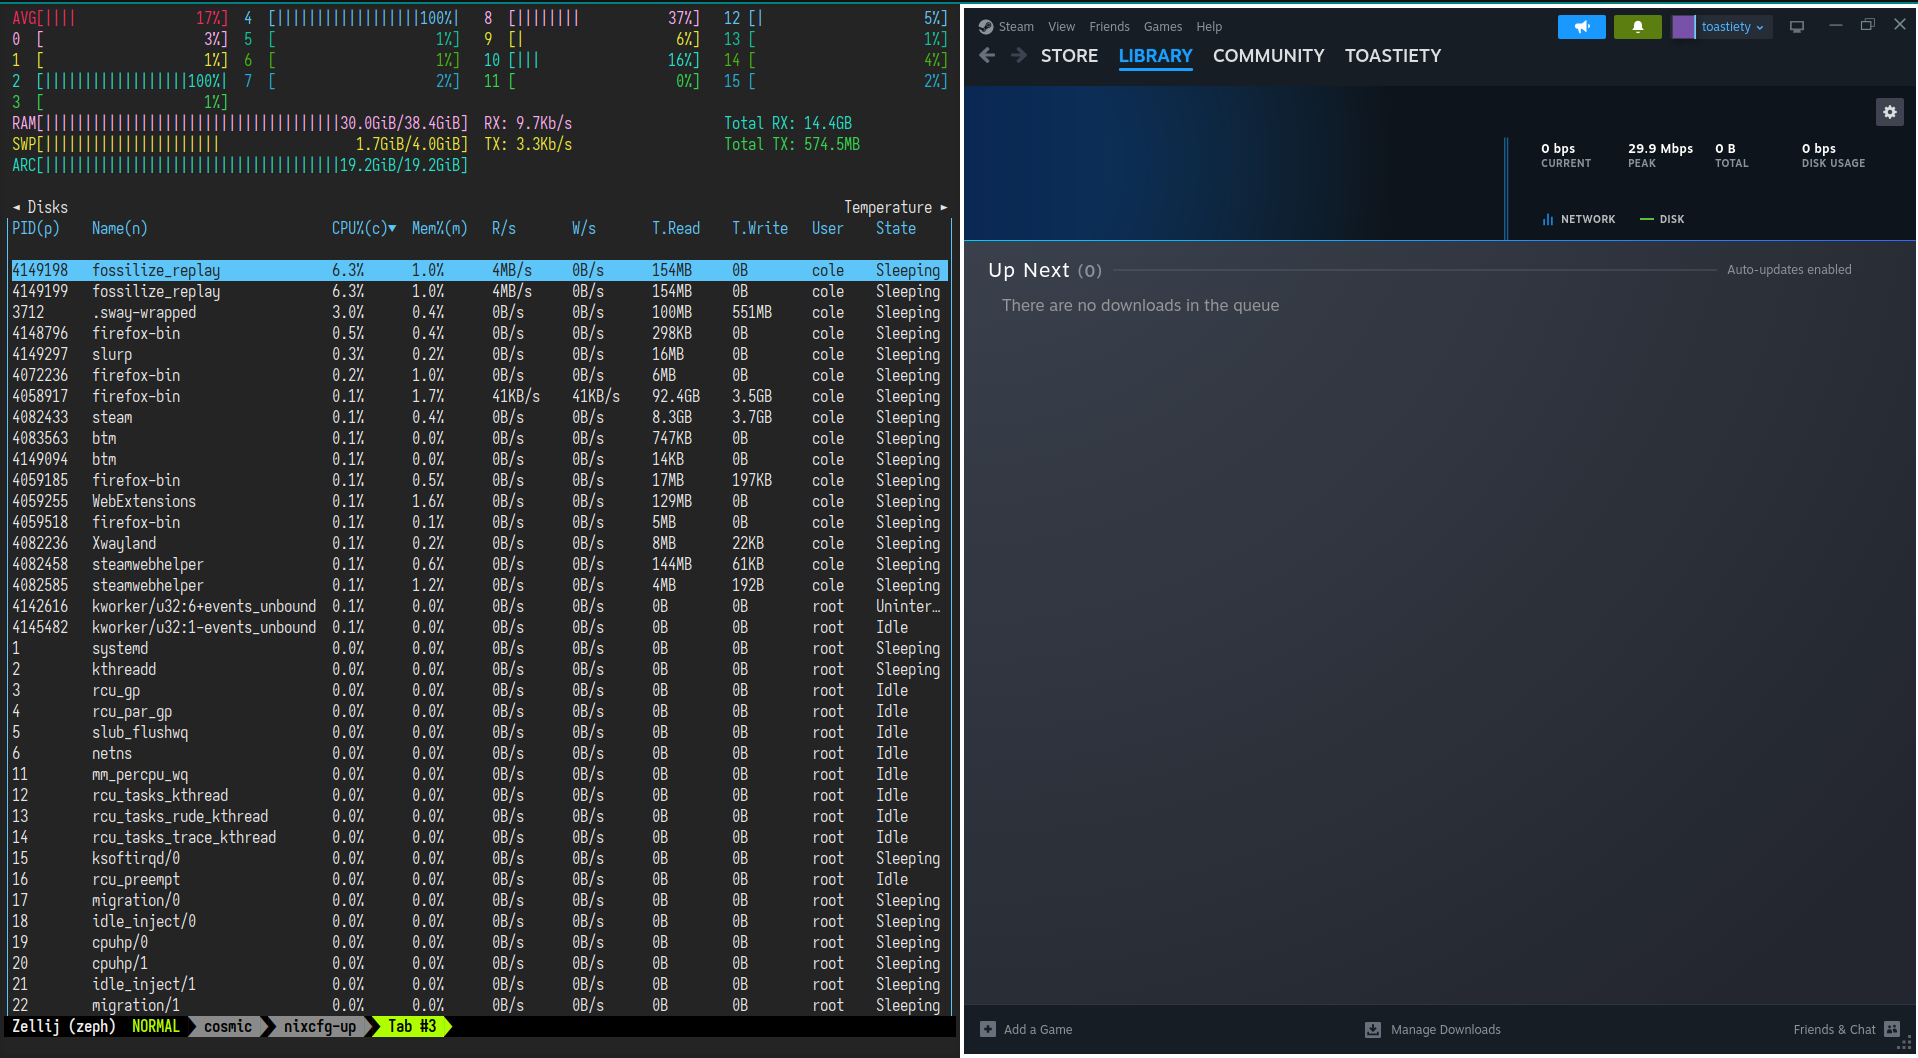The height and width of the screenshot is (1058, 1918).
Task: Click the Steam logo icon
Action: pos(985,26)
